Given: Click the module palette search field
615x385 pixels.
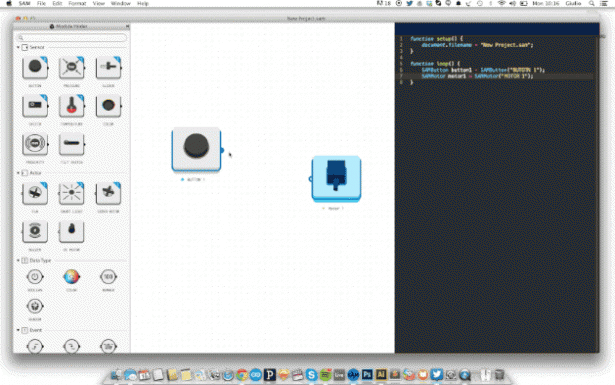Looking at the screenshot, I should click(71, 38).
